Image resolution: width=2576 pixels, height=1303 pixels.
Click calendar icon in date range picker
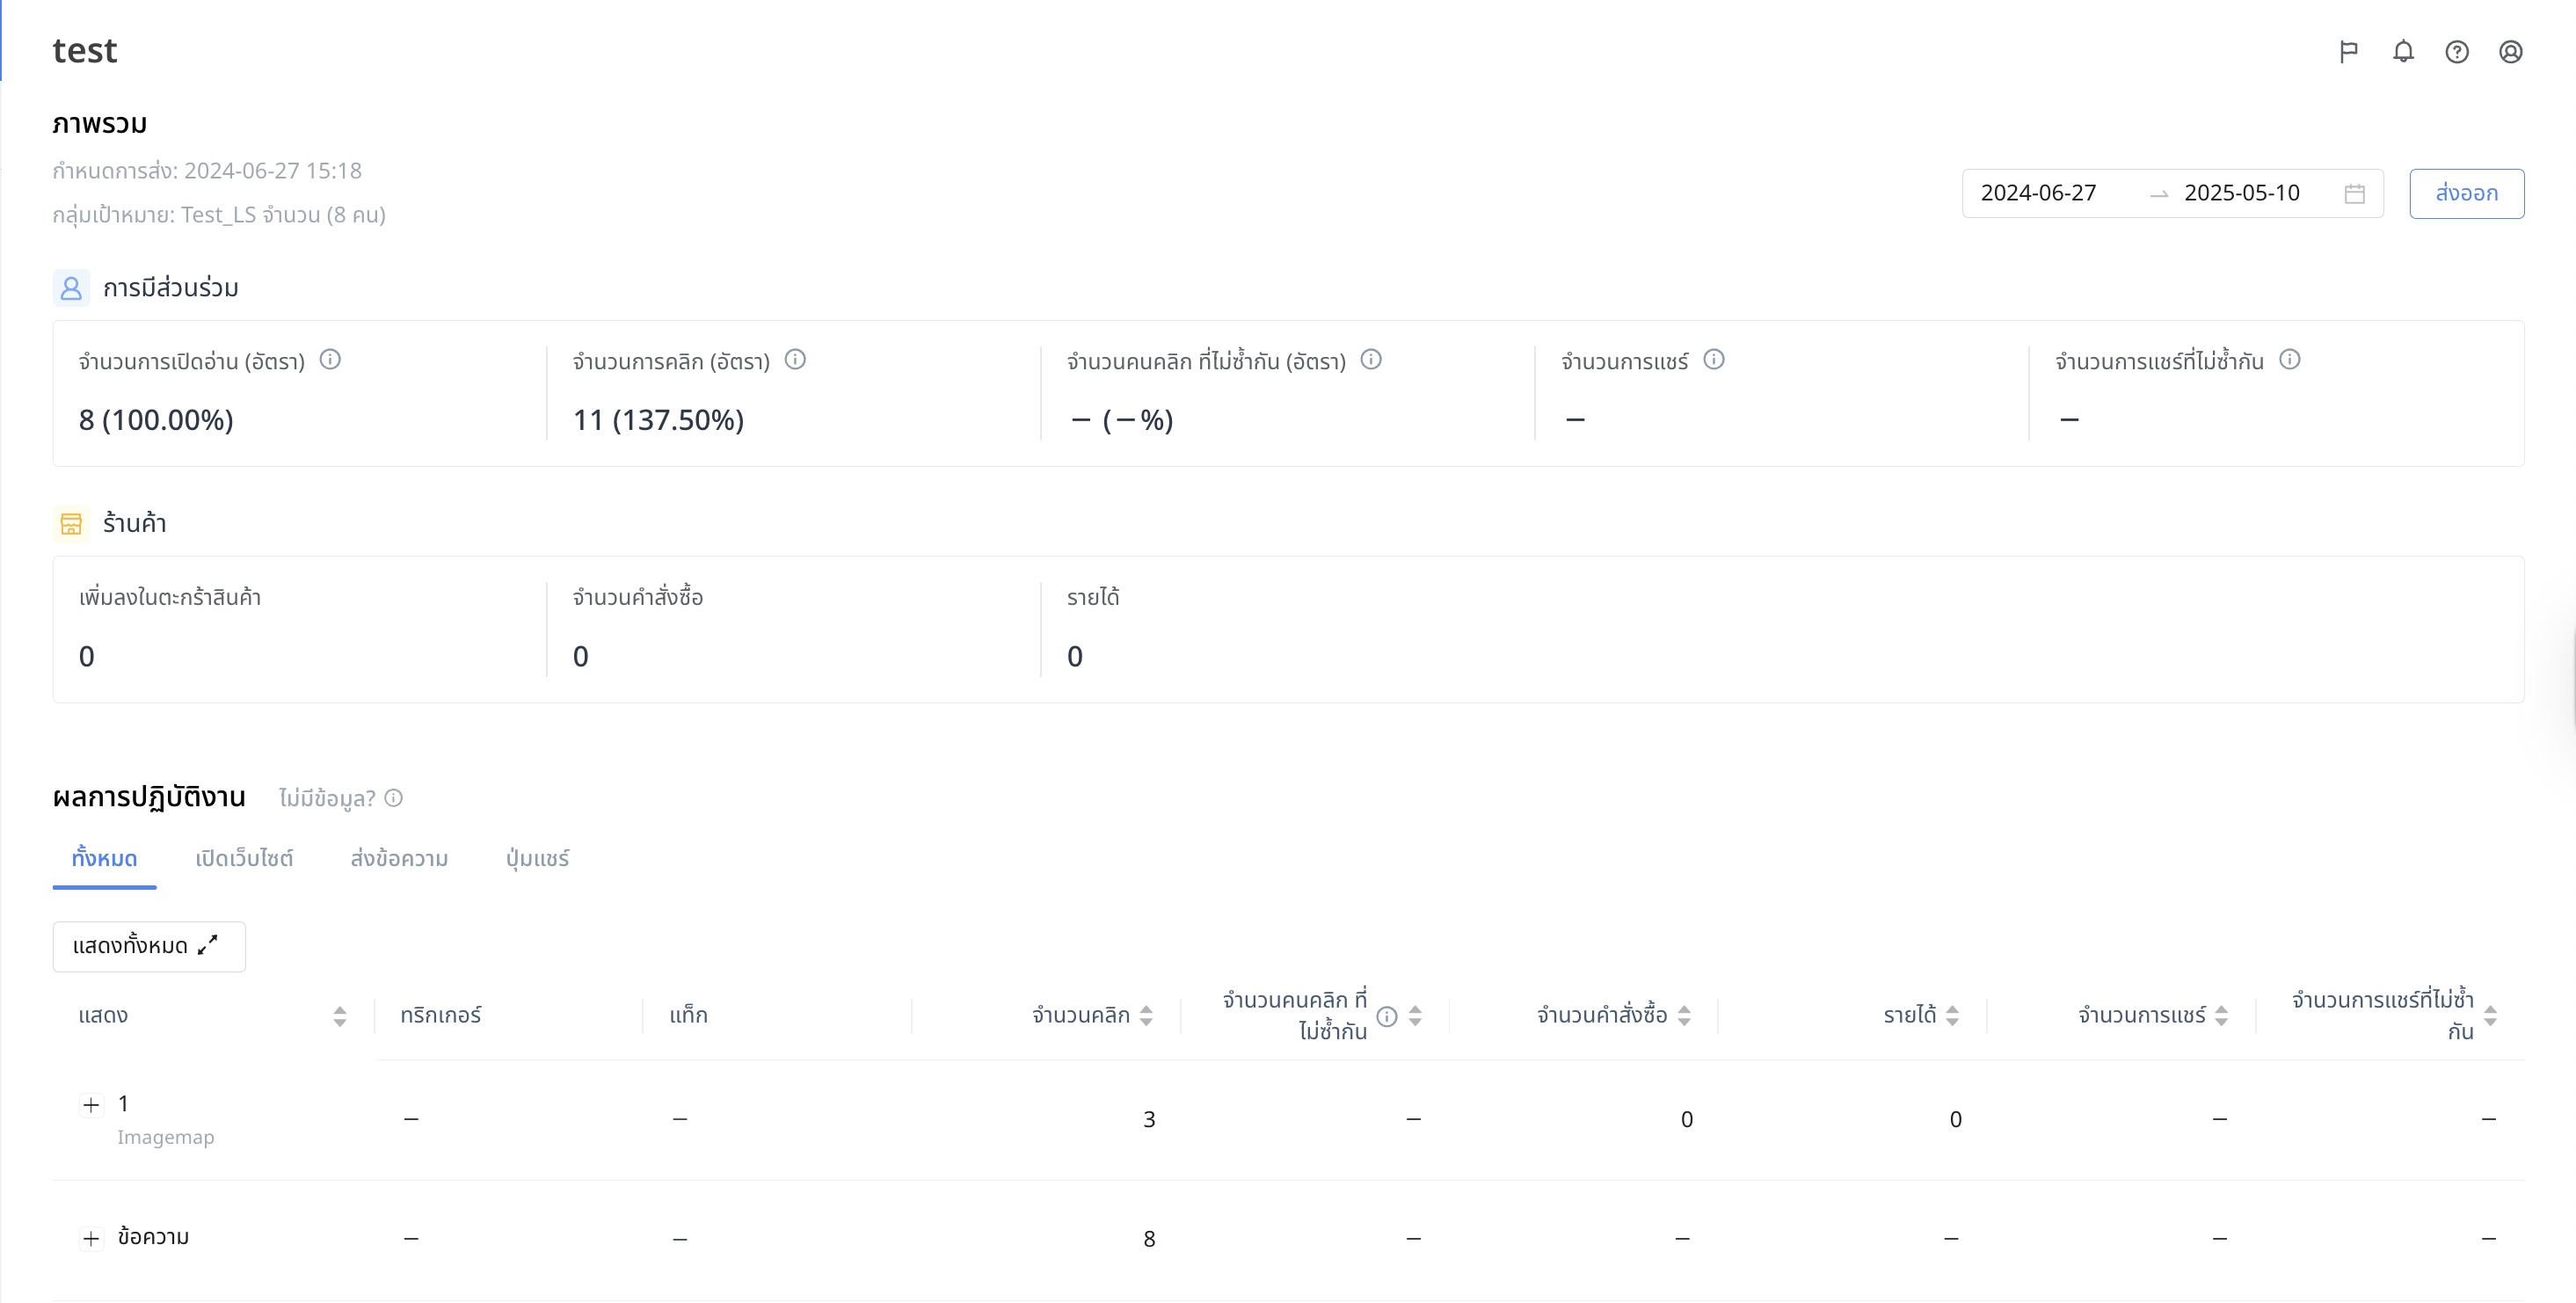[x=2355, y=194]
